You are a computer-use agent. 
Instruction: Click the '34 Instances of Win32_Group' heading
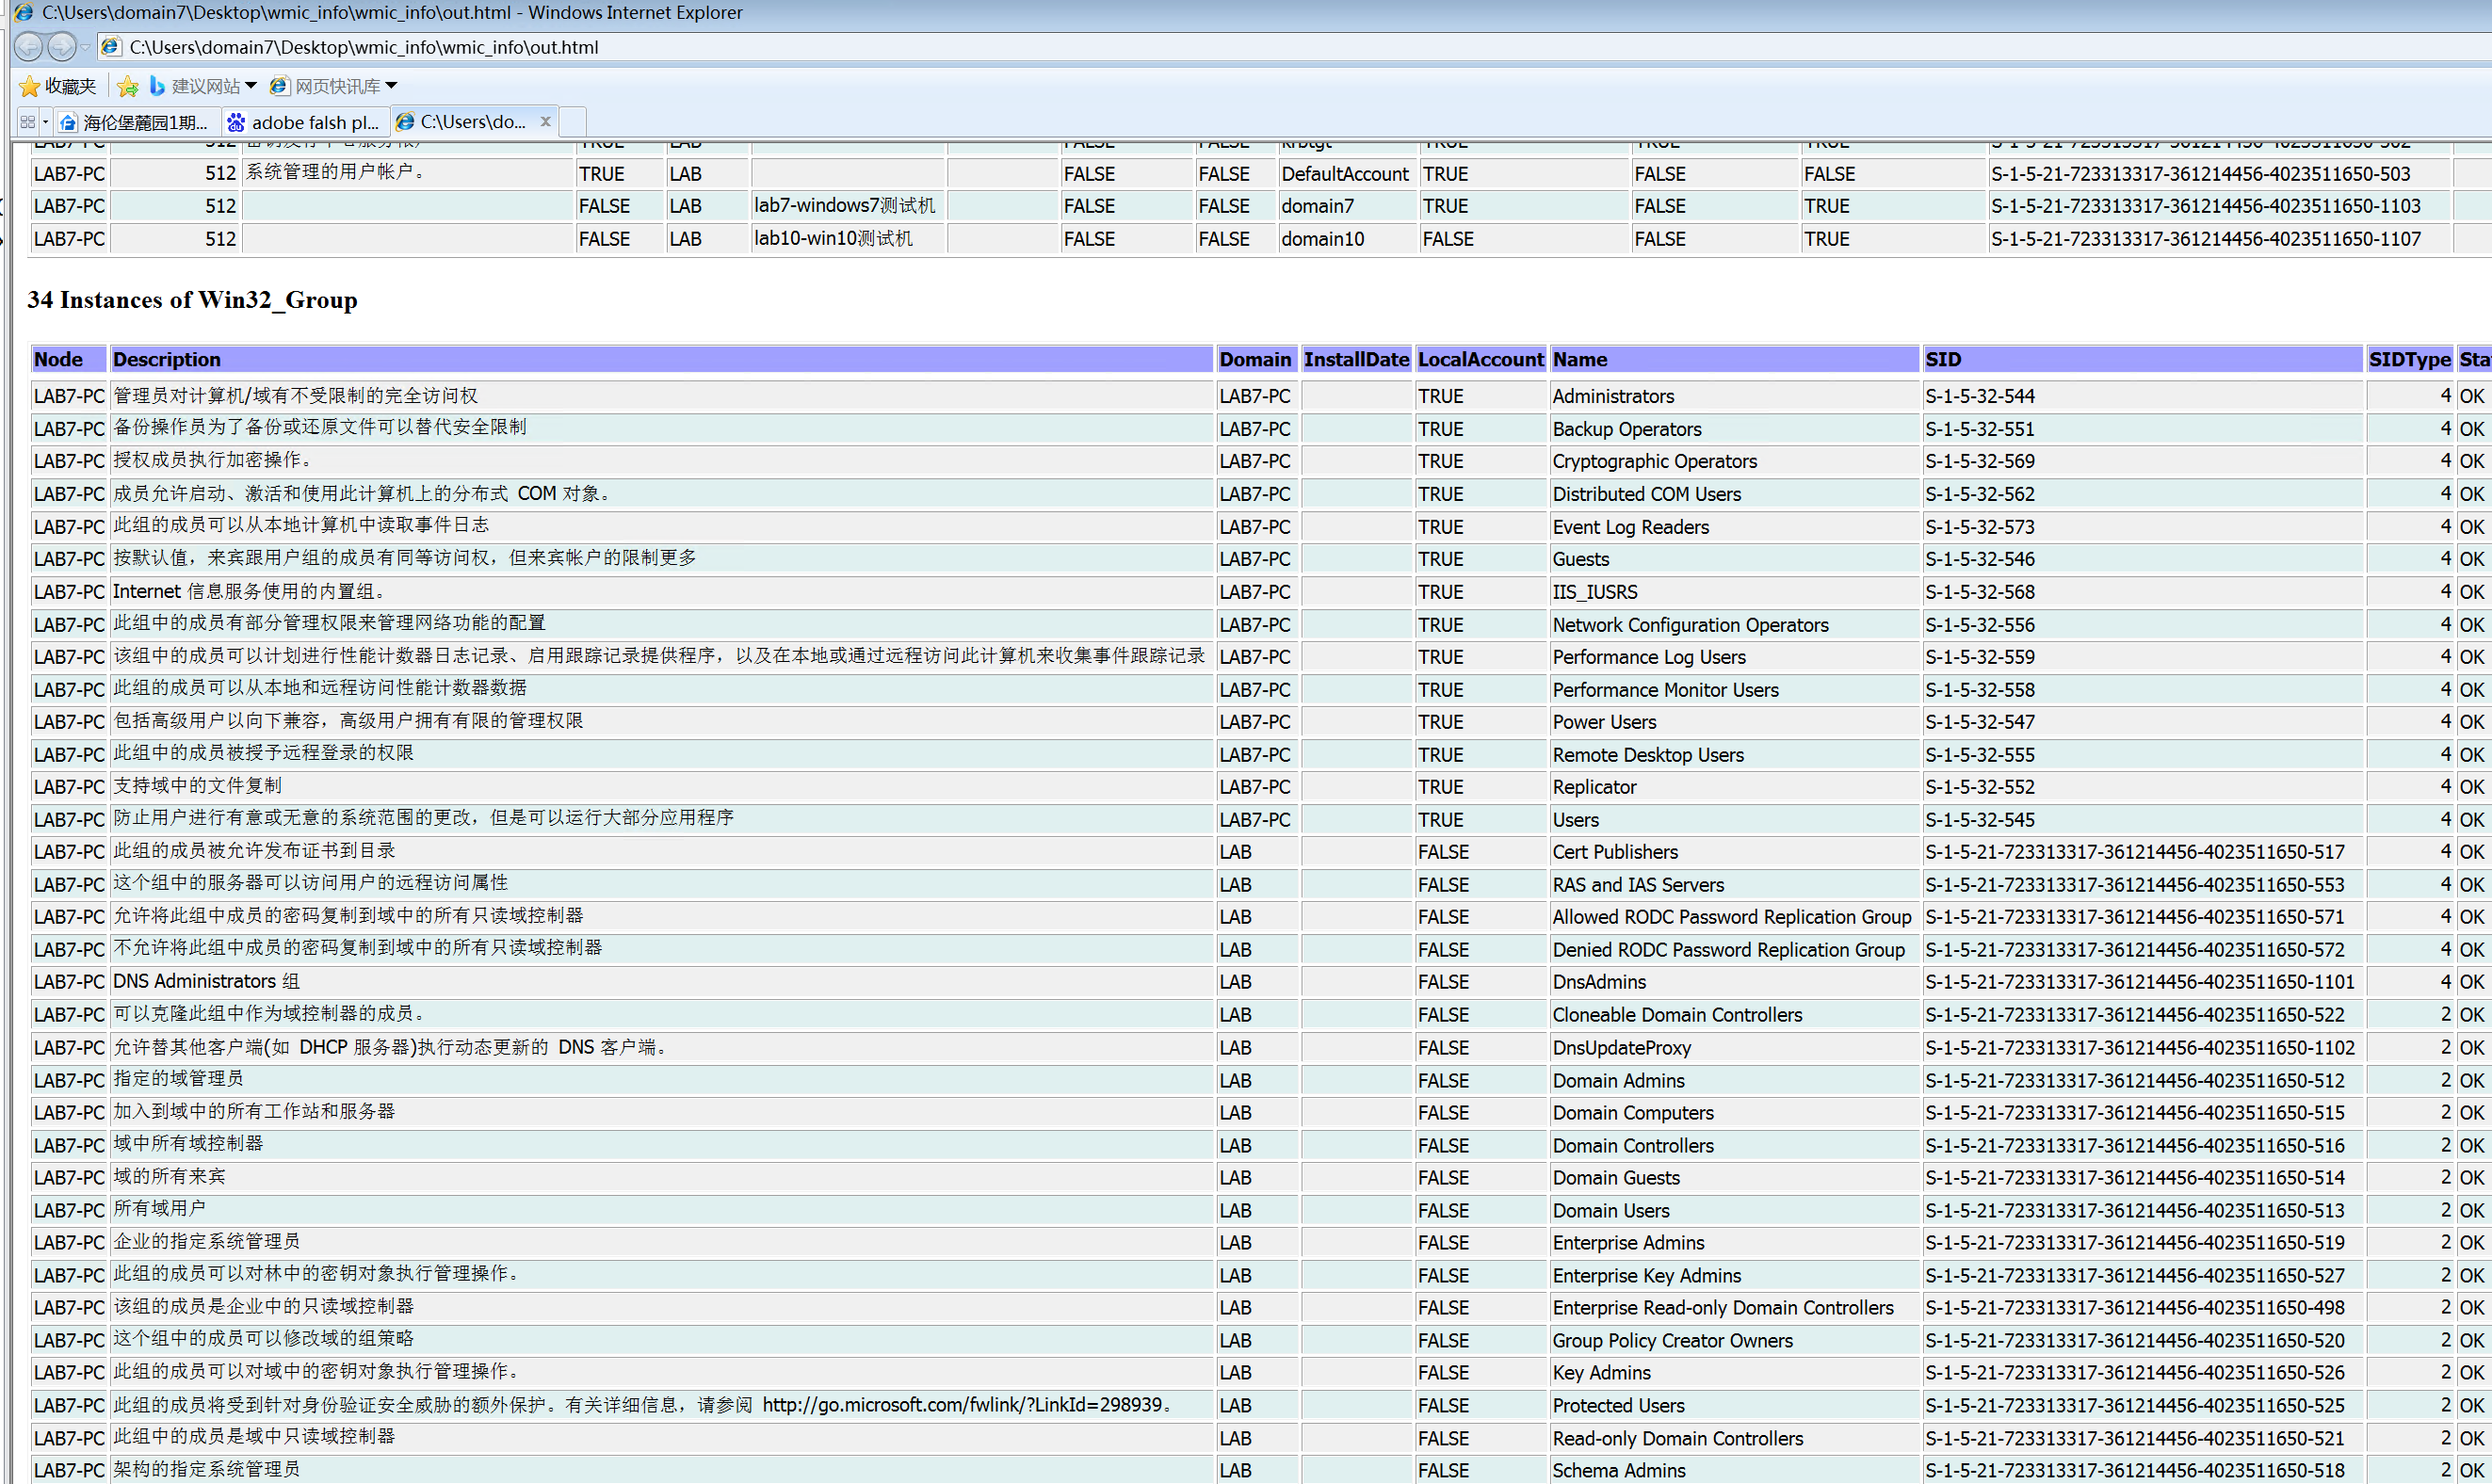(x=192, y=300)
